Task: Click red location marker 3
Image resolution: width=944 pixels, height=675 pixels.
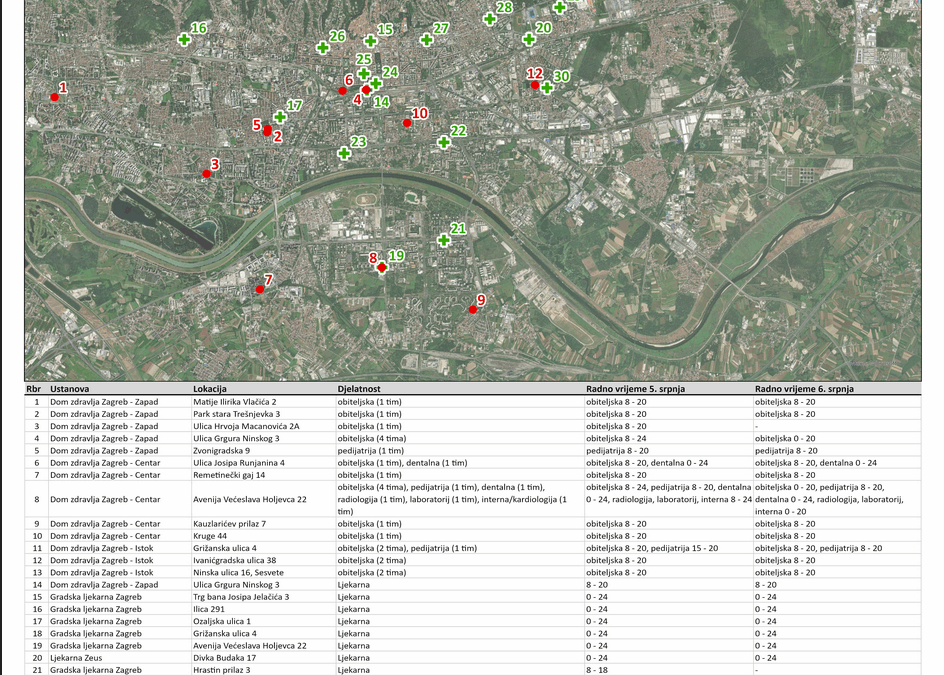Action: point(207,174)
